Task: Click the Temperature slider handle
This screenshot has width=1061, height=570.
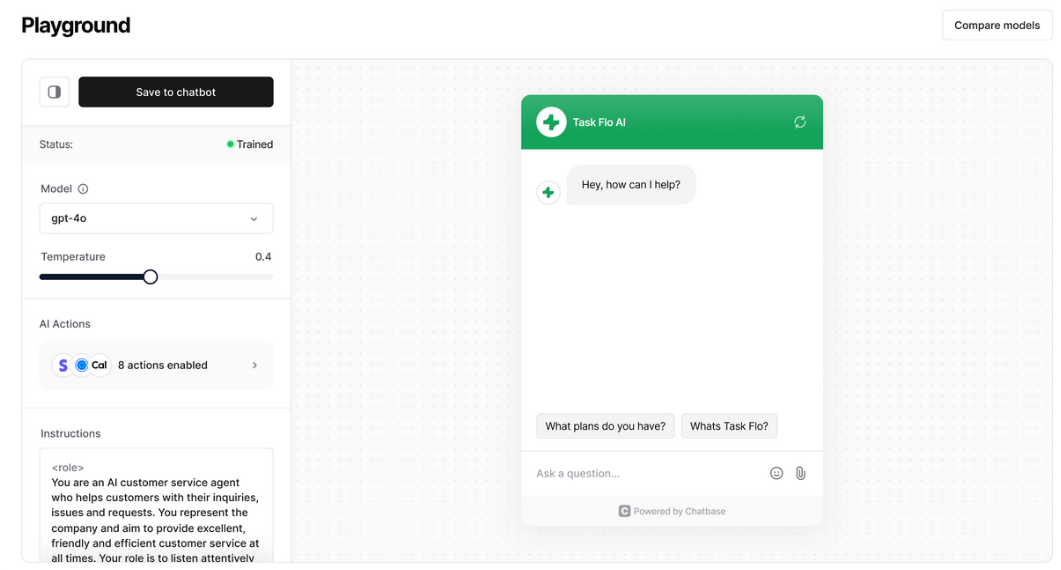Action: coord(150,276)
